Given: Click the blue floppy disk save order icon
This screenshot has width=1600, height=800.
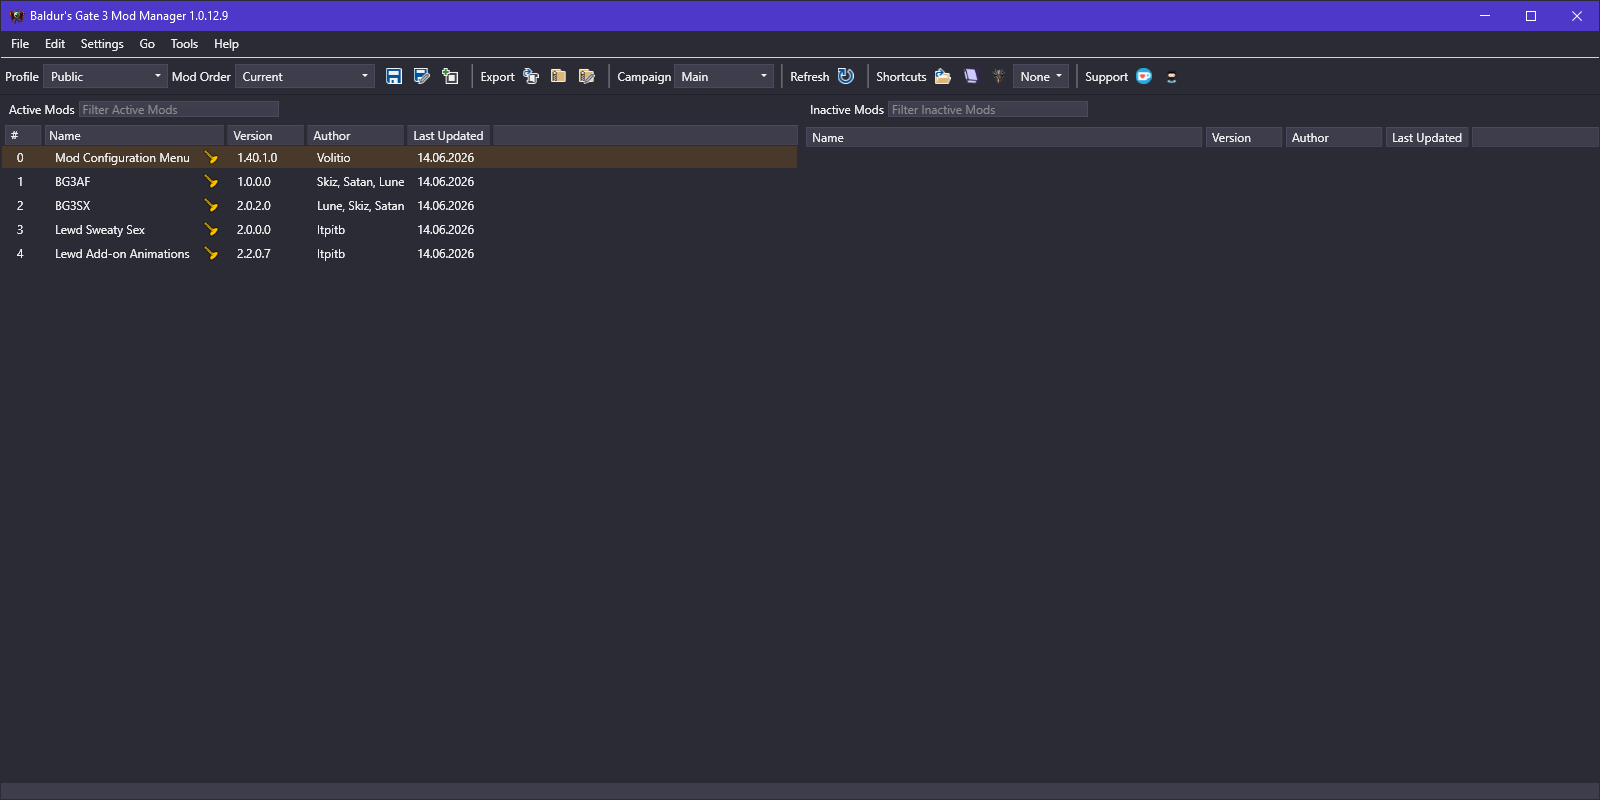Looking at the screenshot, I should coord(394,76).
